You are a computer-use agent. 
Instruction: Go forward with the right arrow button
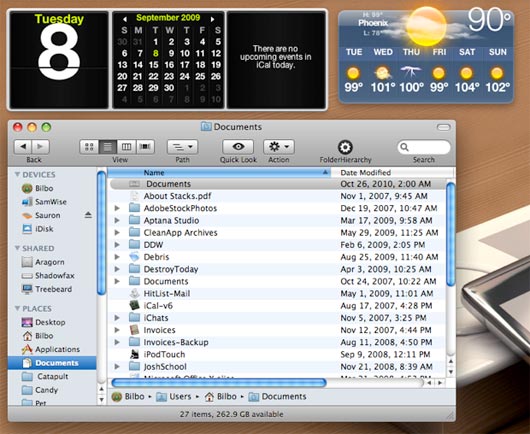tap(41, 147)
